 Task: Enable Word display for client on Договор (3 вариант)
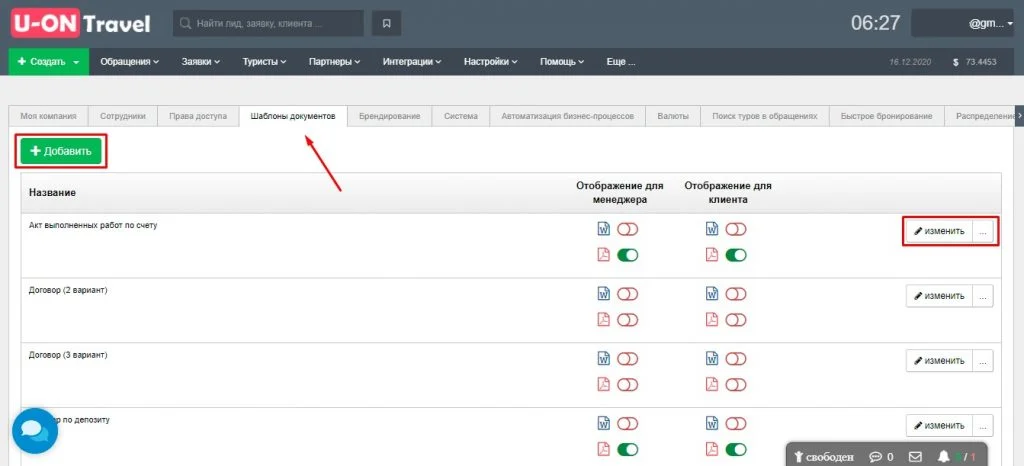[736, 358]
